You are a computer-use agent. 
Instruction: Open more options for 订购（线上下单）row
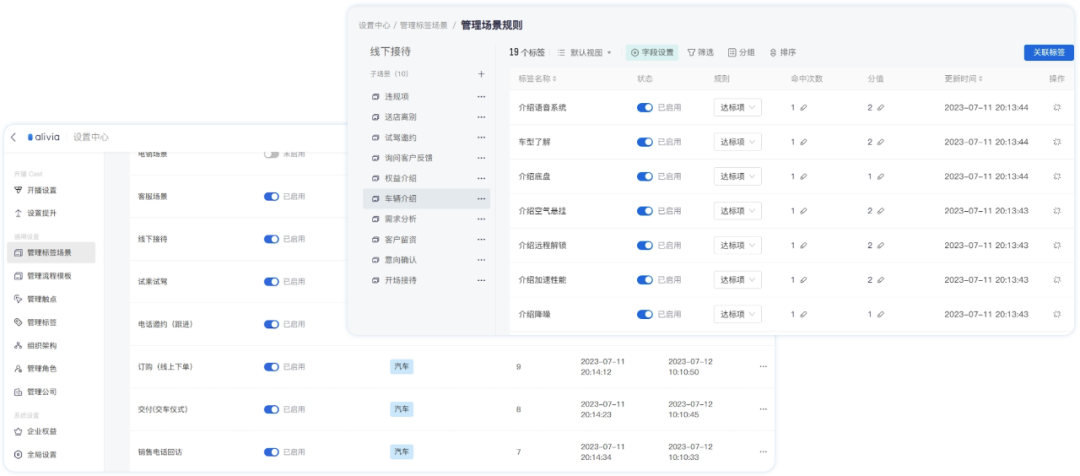[x=763, y=366]
